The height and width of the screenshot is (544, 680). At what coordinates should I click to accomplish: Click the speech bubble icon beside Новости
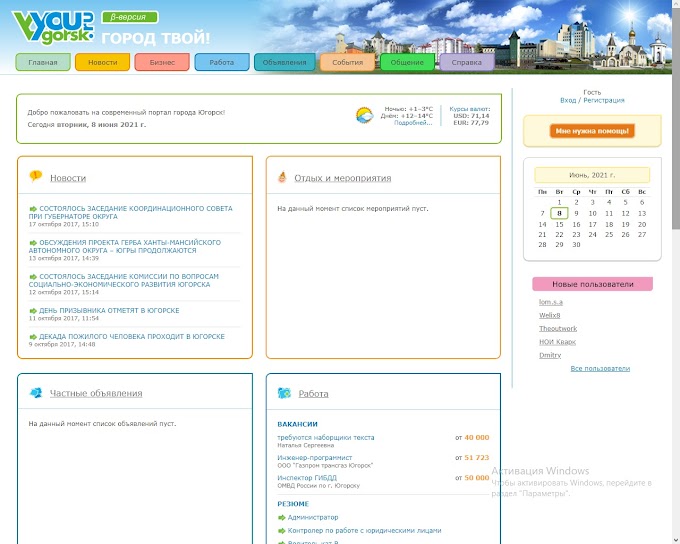(36, 176)
